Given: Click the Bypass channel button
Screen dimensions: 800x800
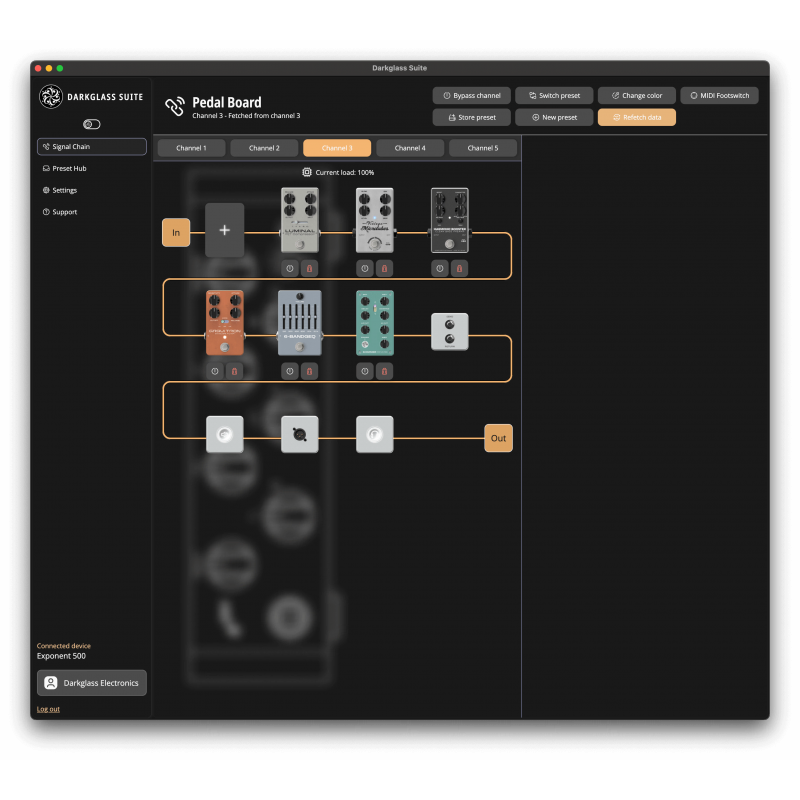Looking at the screenshot, I should (472, 95).
